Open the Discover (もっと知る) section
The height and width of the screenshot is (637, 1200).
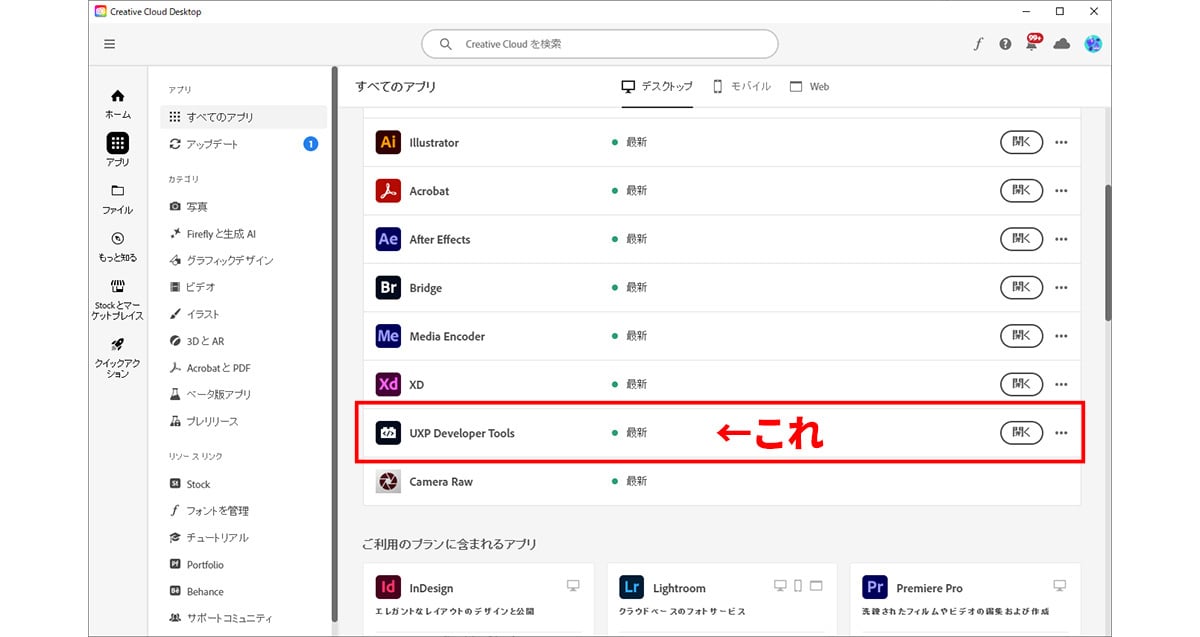point(118,246)
